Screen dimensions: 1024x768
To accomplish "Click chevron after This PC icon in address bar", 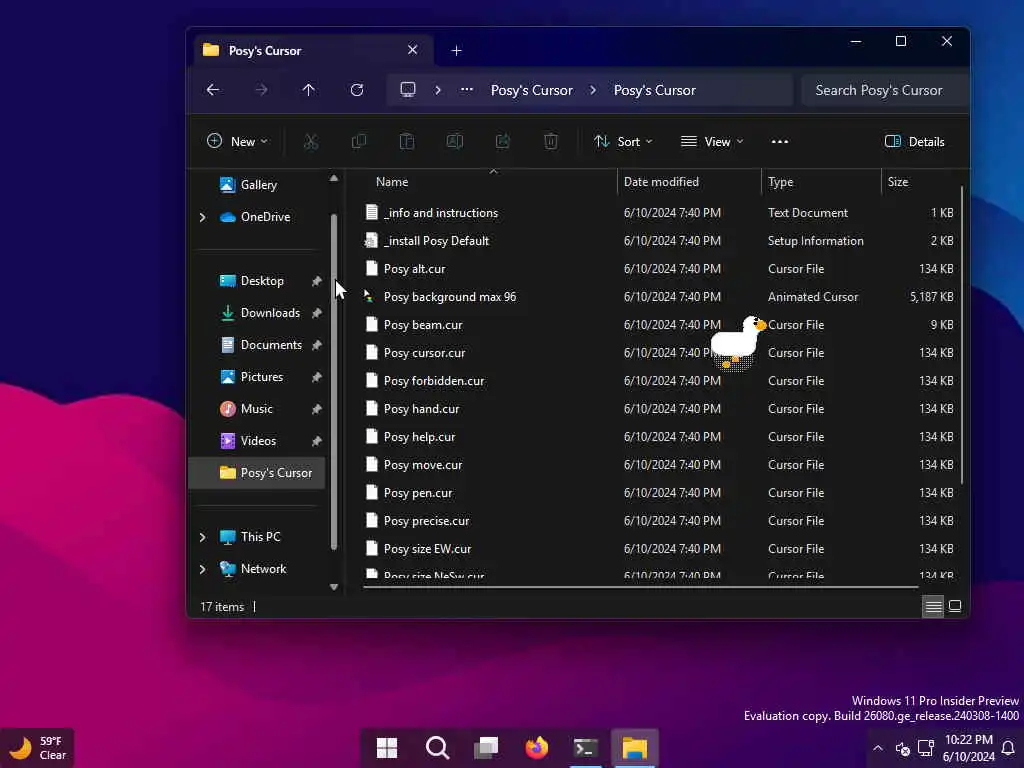I will click(438, 90).
